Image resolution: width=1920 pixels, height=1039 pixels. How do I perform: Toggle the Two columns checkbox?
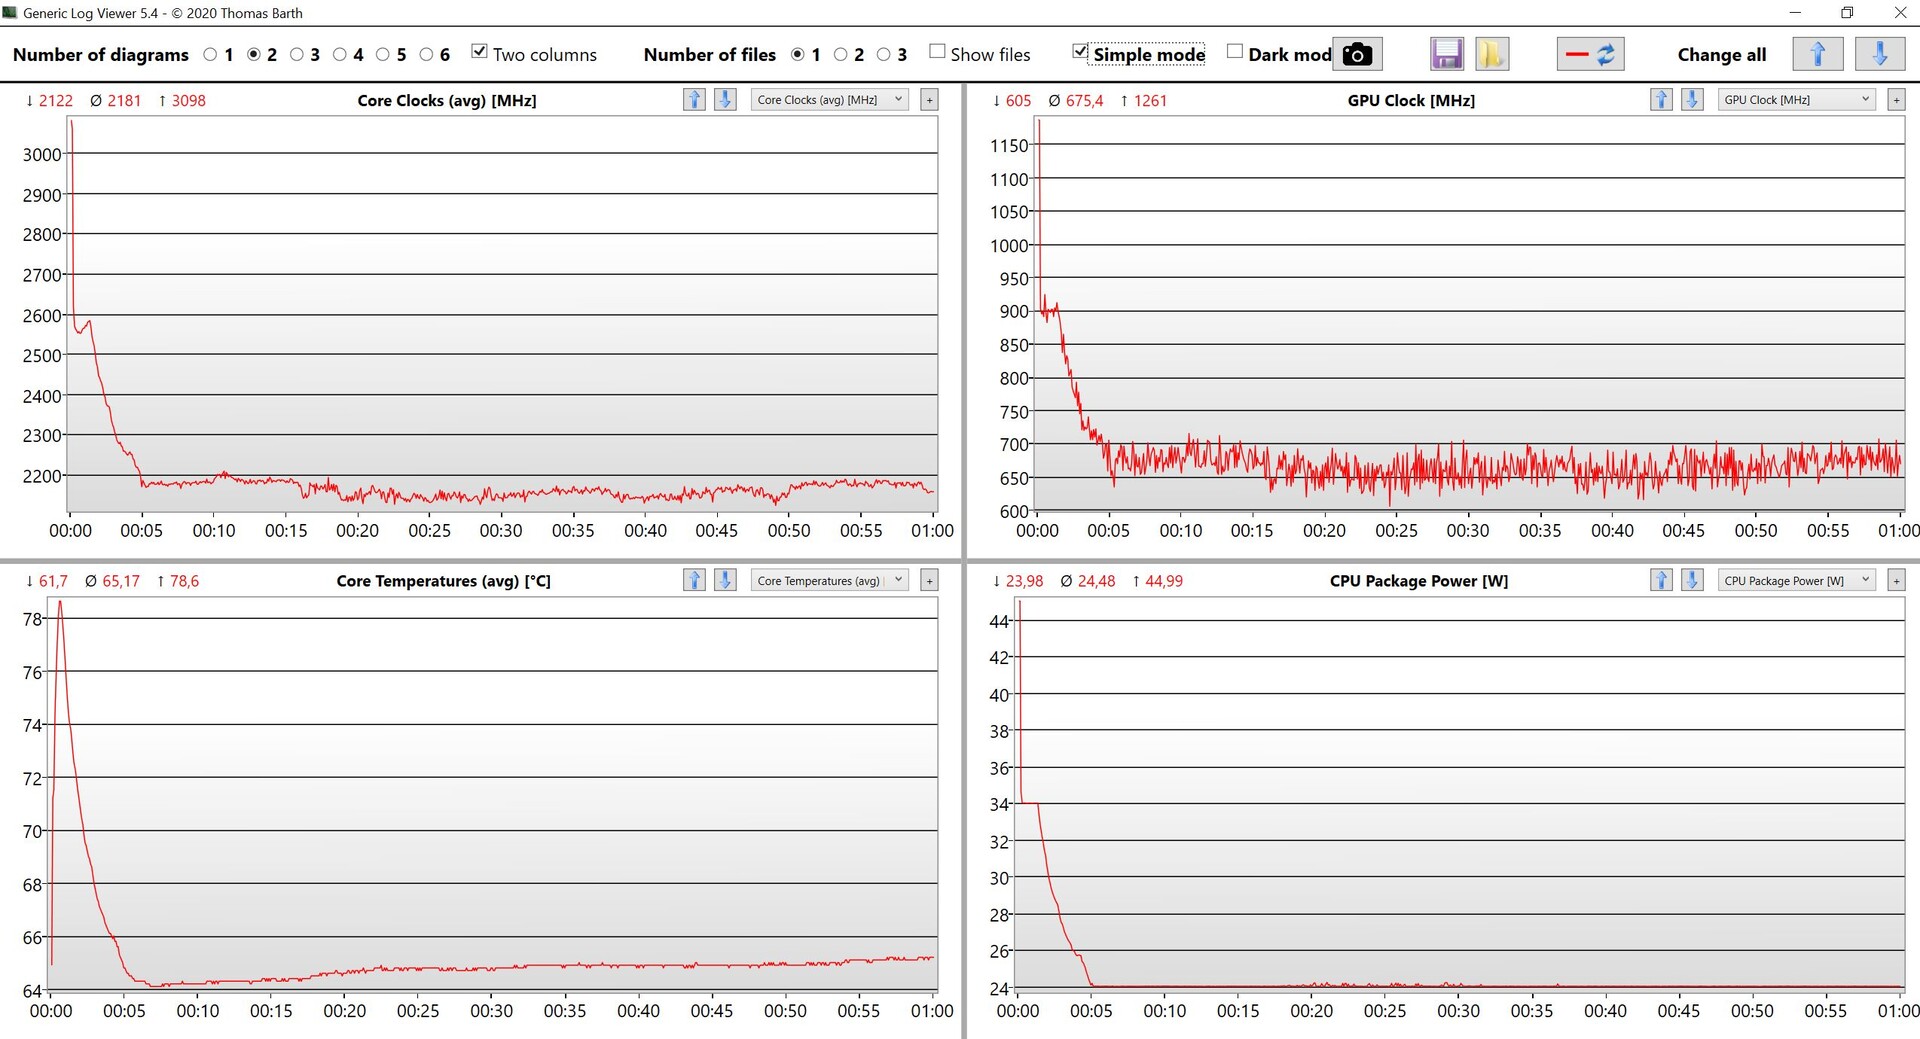[x=480, y=52]
